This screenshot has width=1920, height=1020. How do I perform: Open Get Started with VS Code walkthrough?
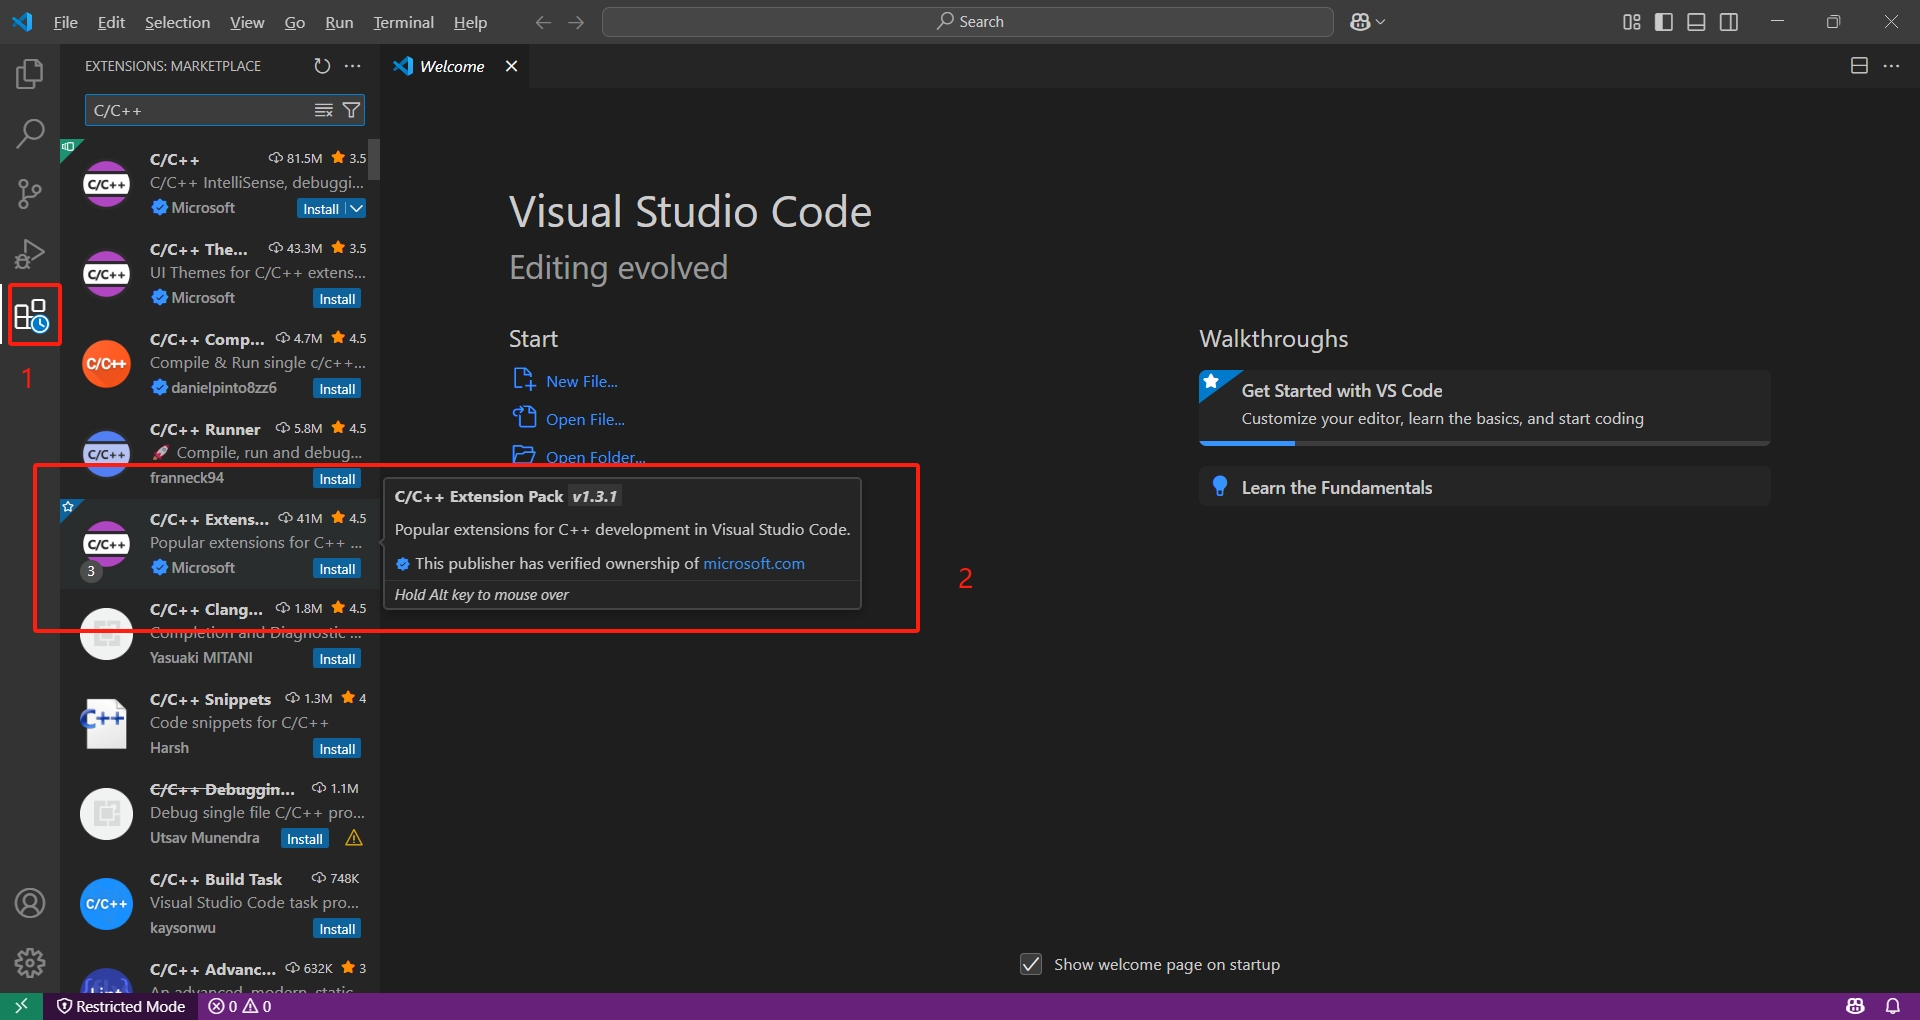click(x=1484, y=407)
